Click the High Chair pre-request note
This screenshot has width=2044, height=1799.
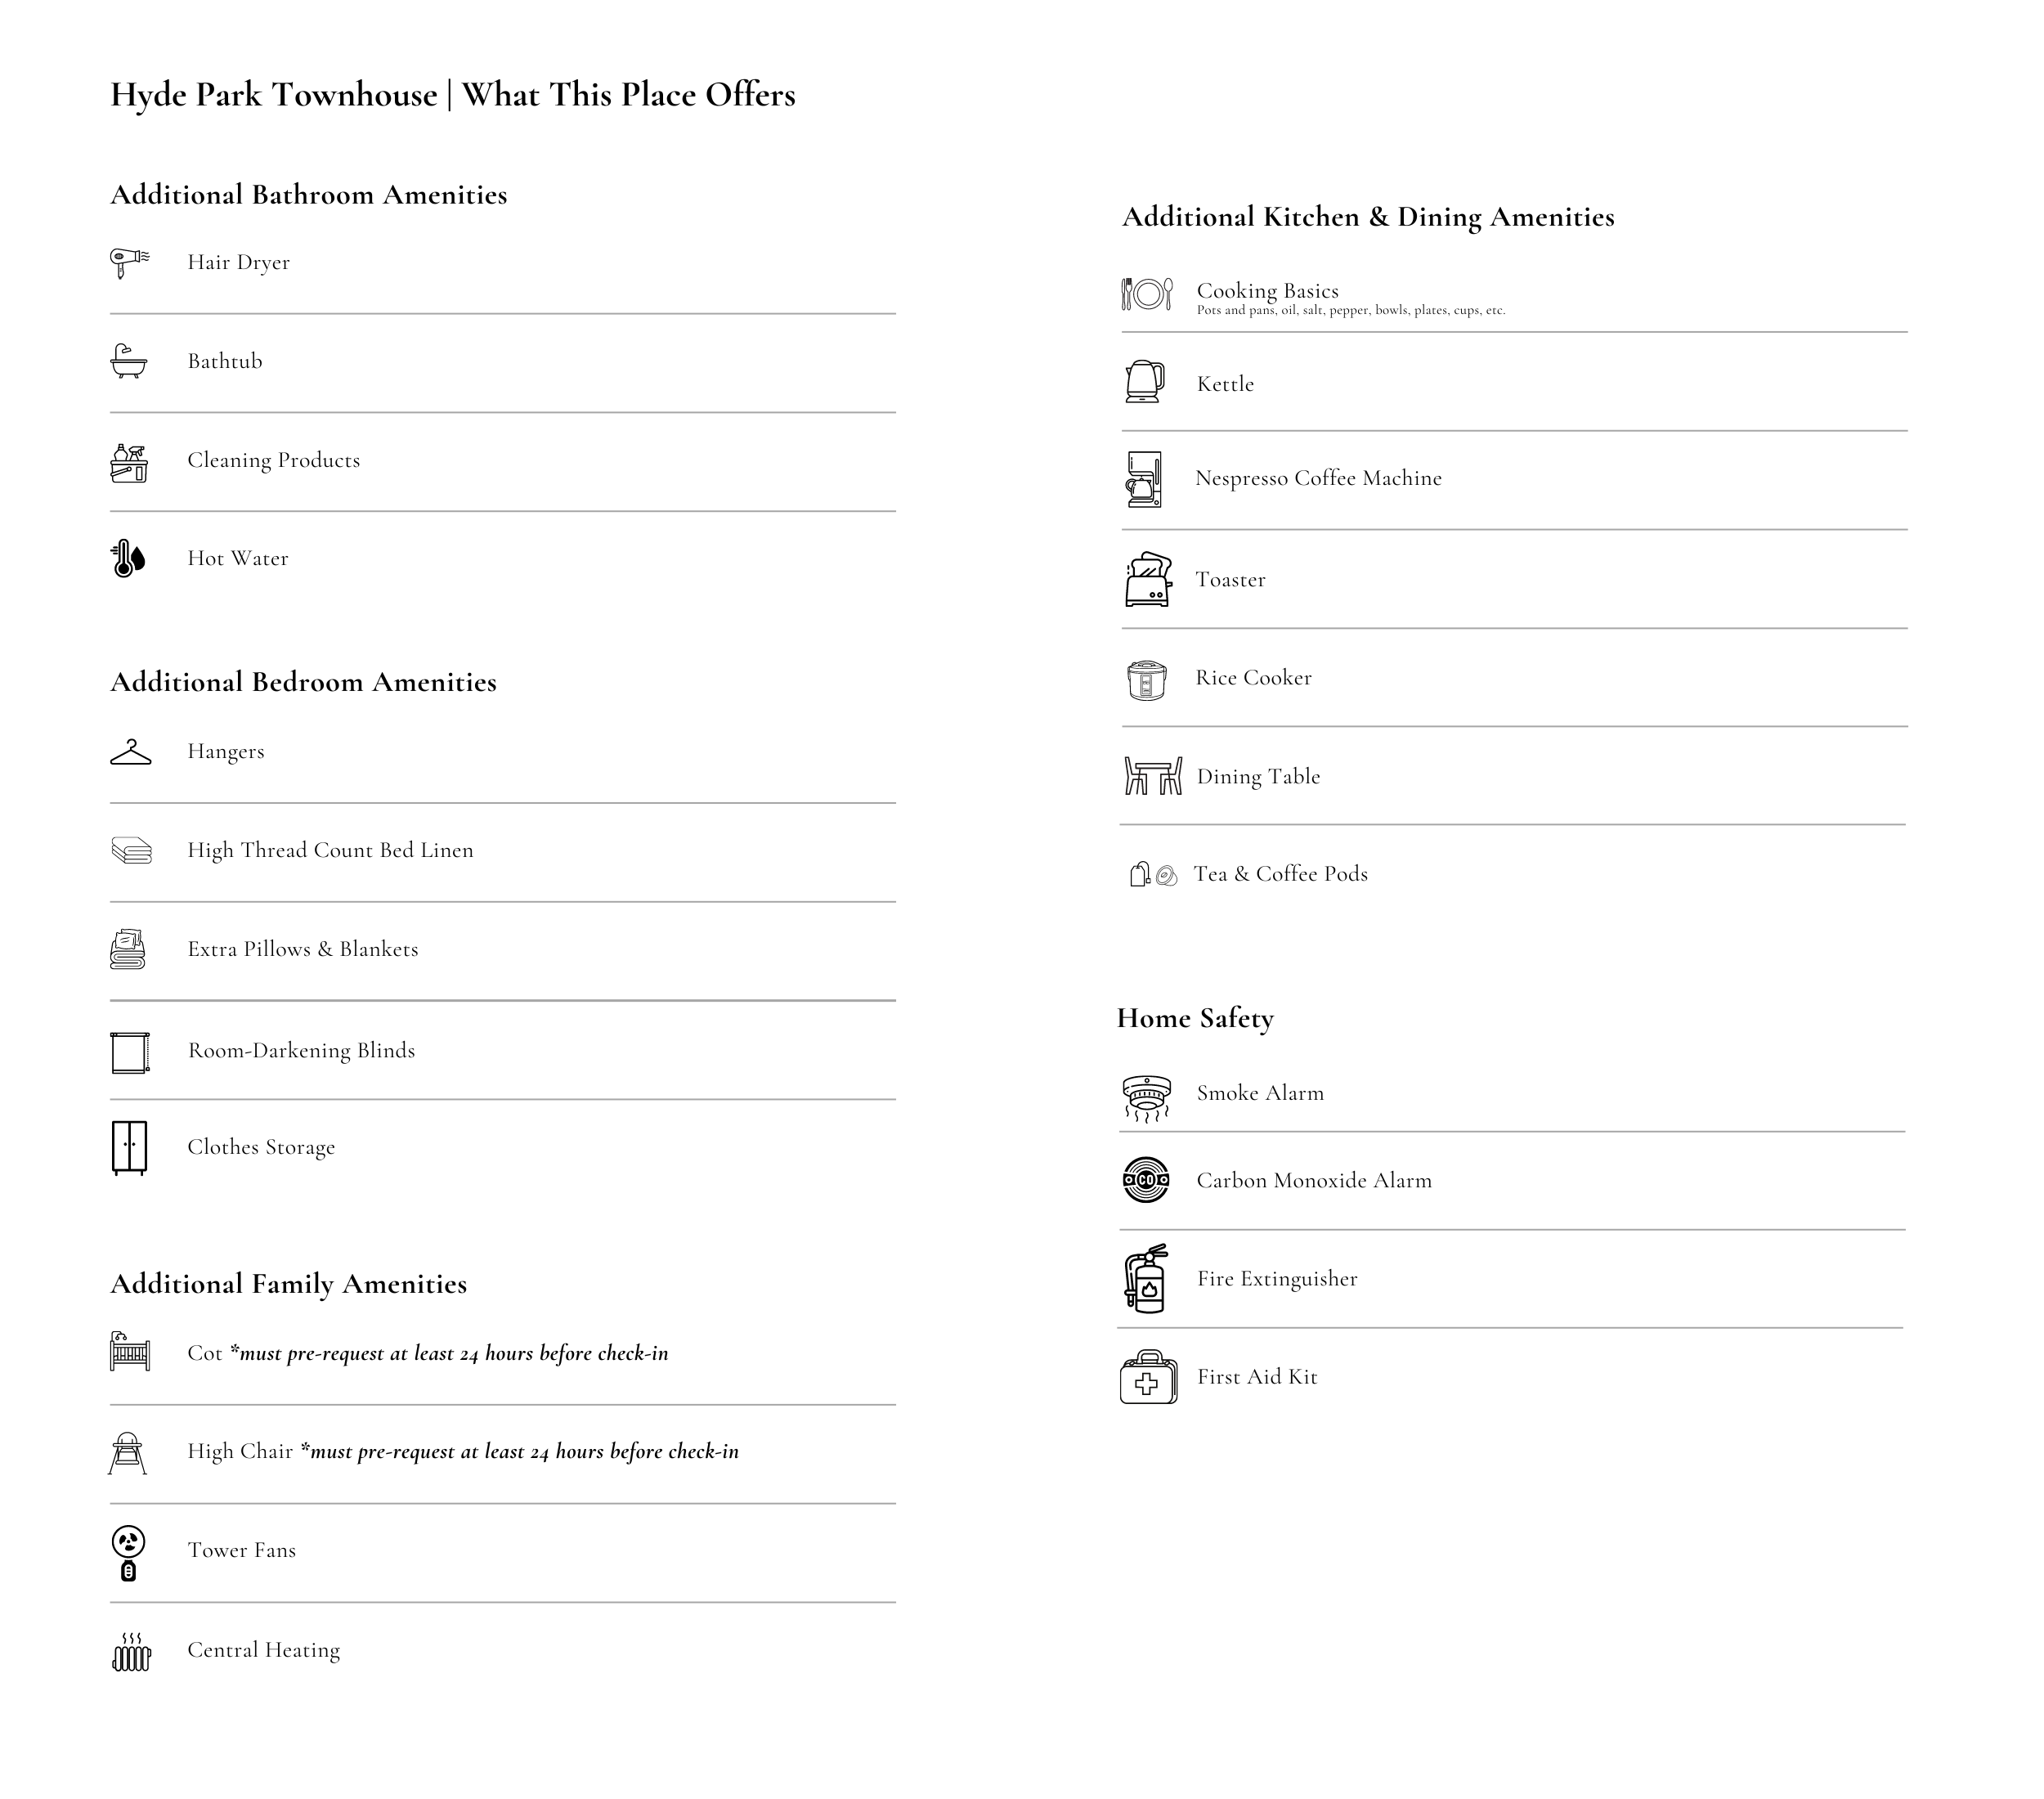pyautogui.click(x=519, y=1451)
